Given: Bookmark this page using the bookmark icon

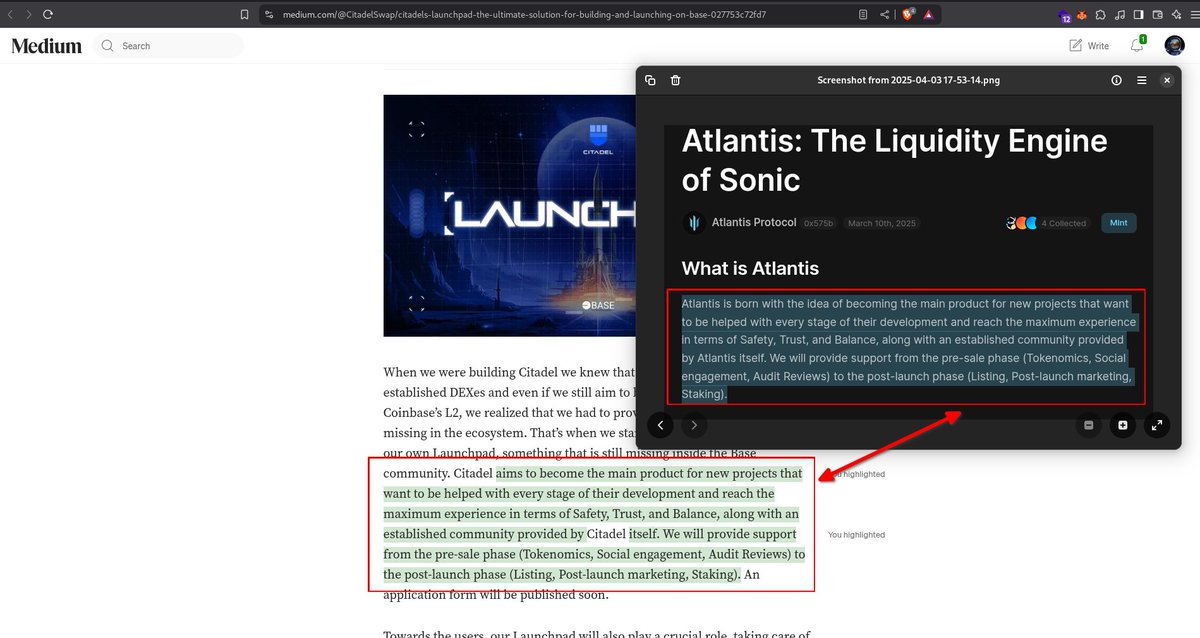Looking at the screenshot, I should (x=245, y=14).
